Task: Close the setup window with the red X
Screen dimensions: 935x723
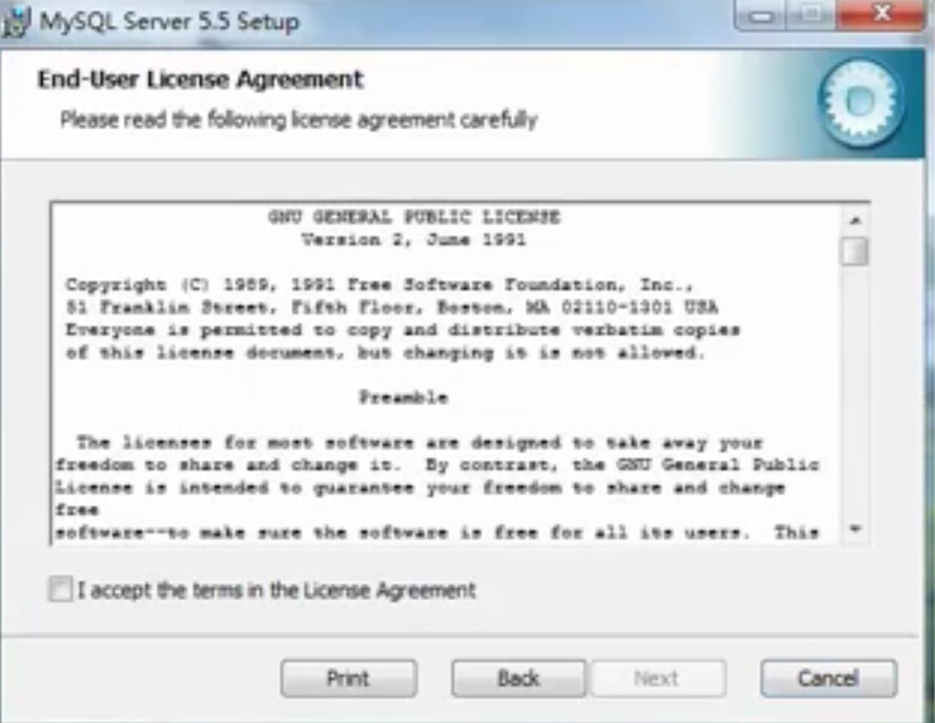Action: click(x=880, y=16)
